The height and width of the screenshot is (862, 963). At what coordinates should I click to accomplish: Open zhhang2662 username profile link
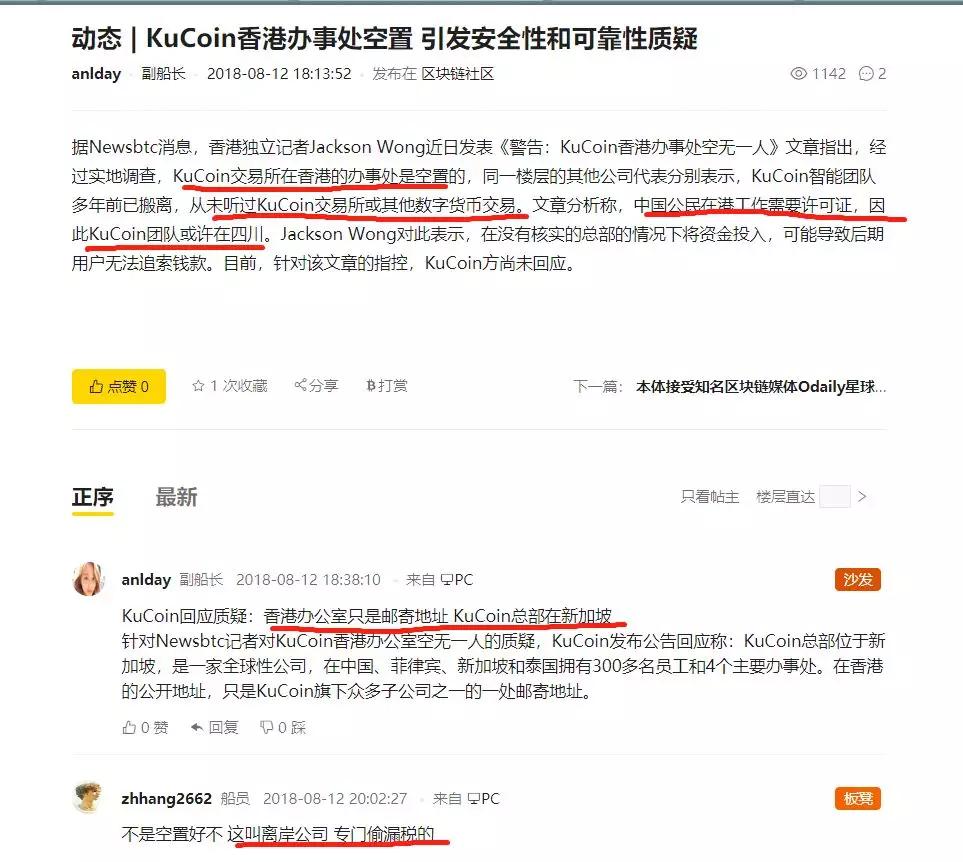click(x=166, y=798)
